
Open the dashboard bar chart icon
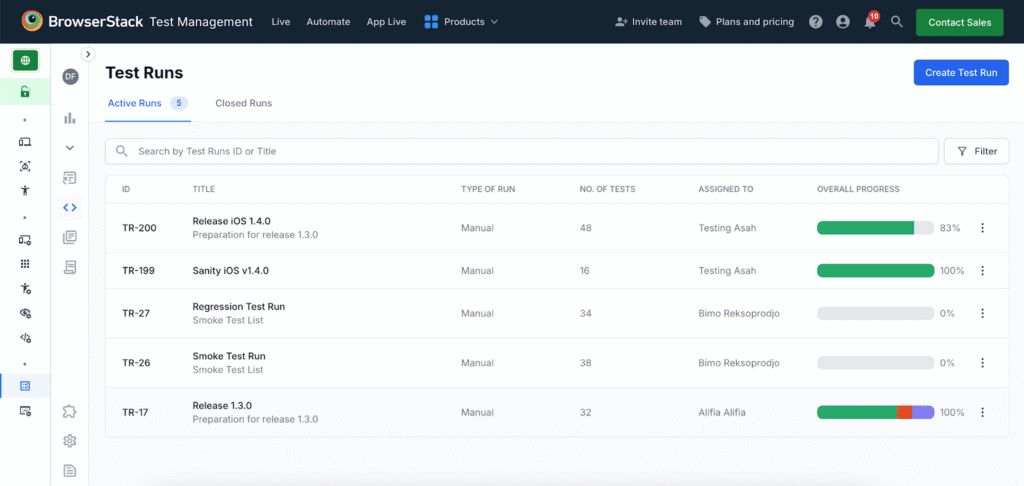tap(70, 118)
